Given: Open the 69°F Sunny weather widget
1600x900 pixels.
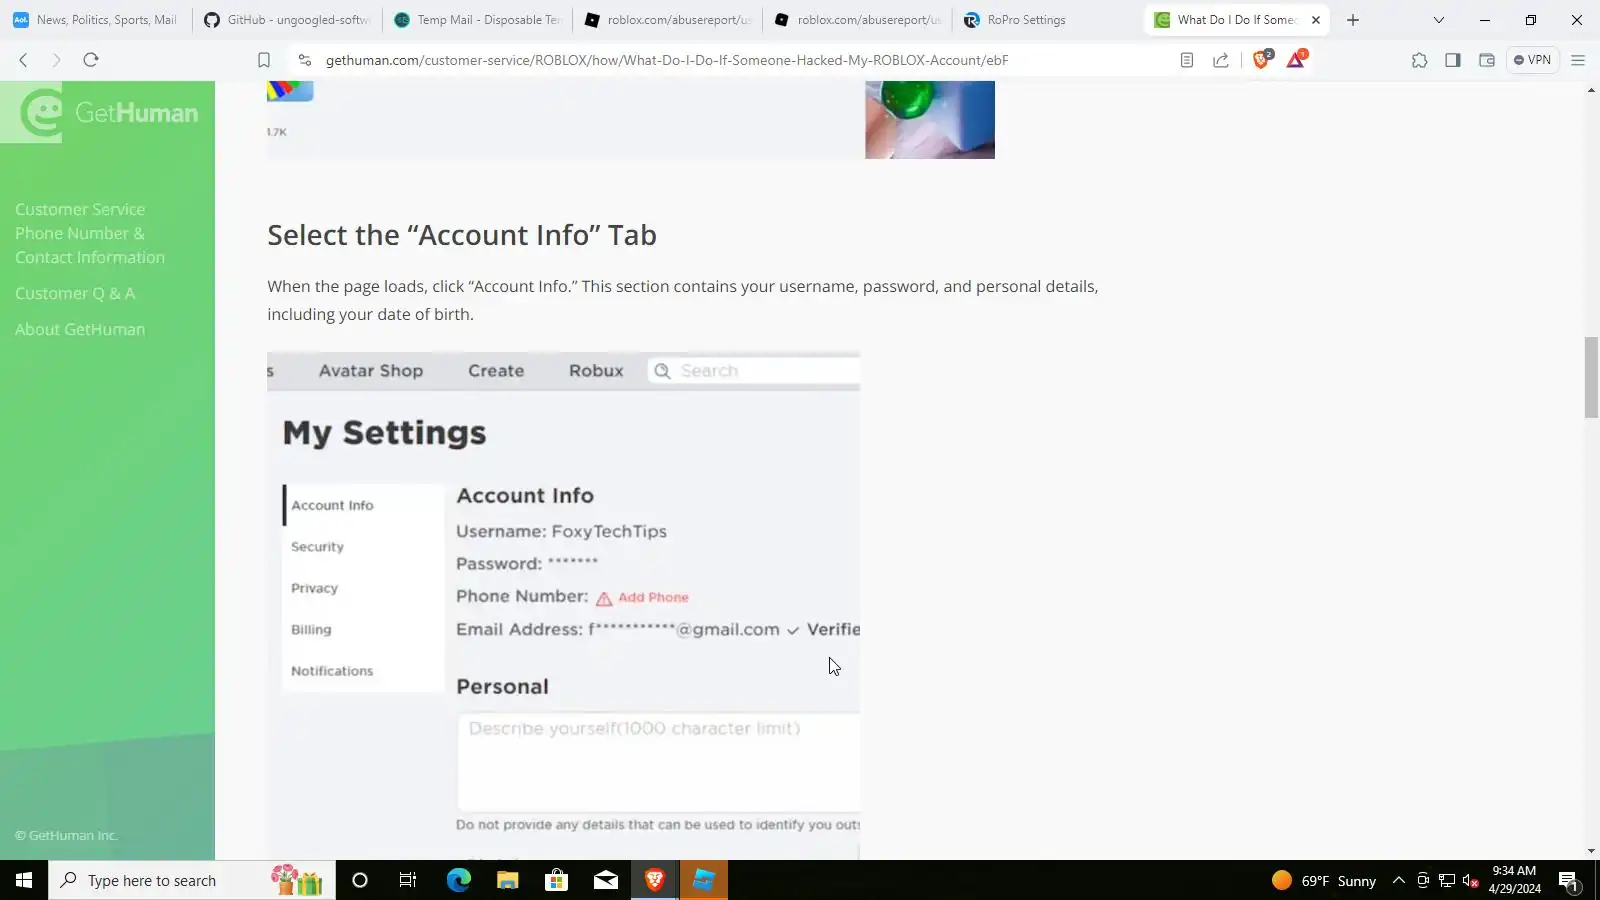Looking at the screenshot, I should coord(1324,880).
